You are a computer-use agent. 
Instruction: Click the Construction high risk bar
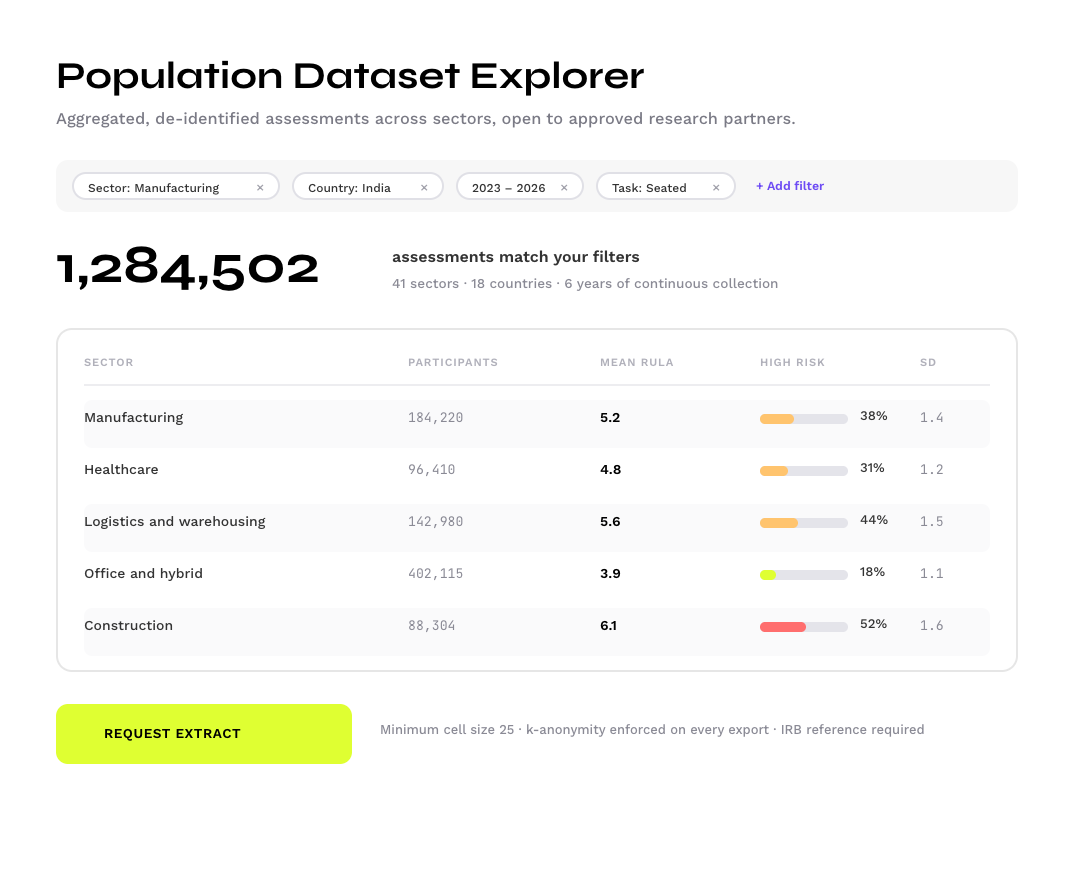(x=804, y=627)
